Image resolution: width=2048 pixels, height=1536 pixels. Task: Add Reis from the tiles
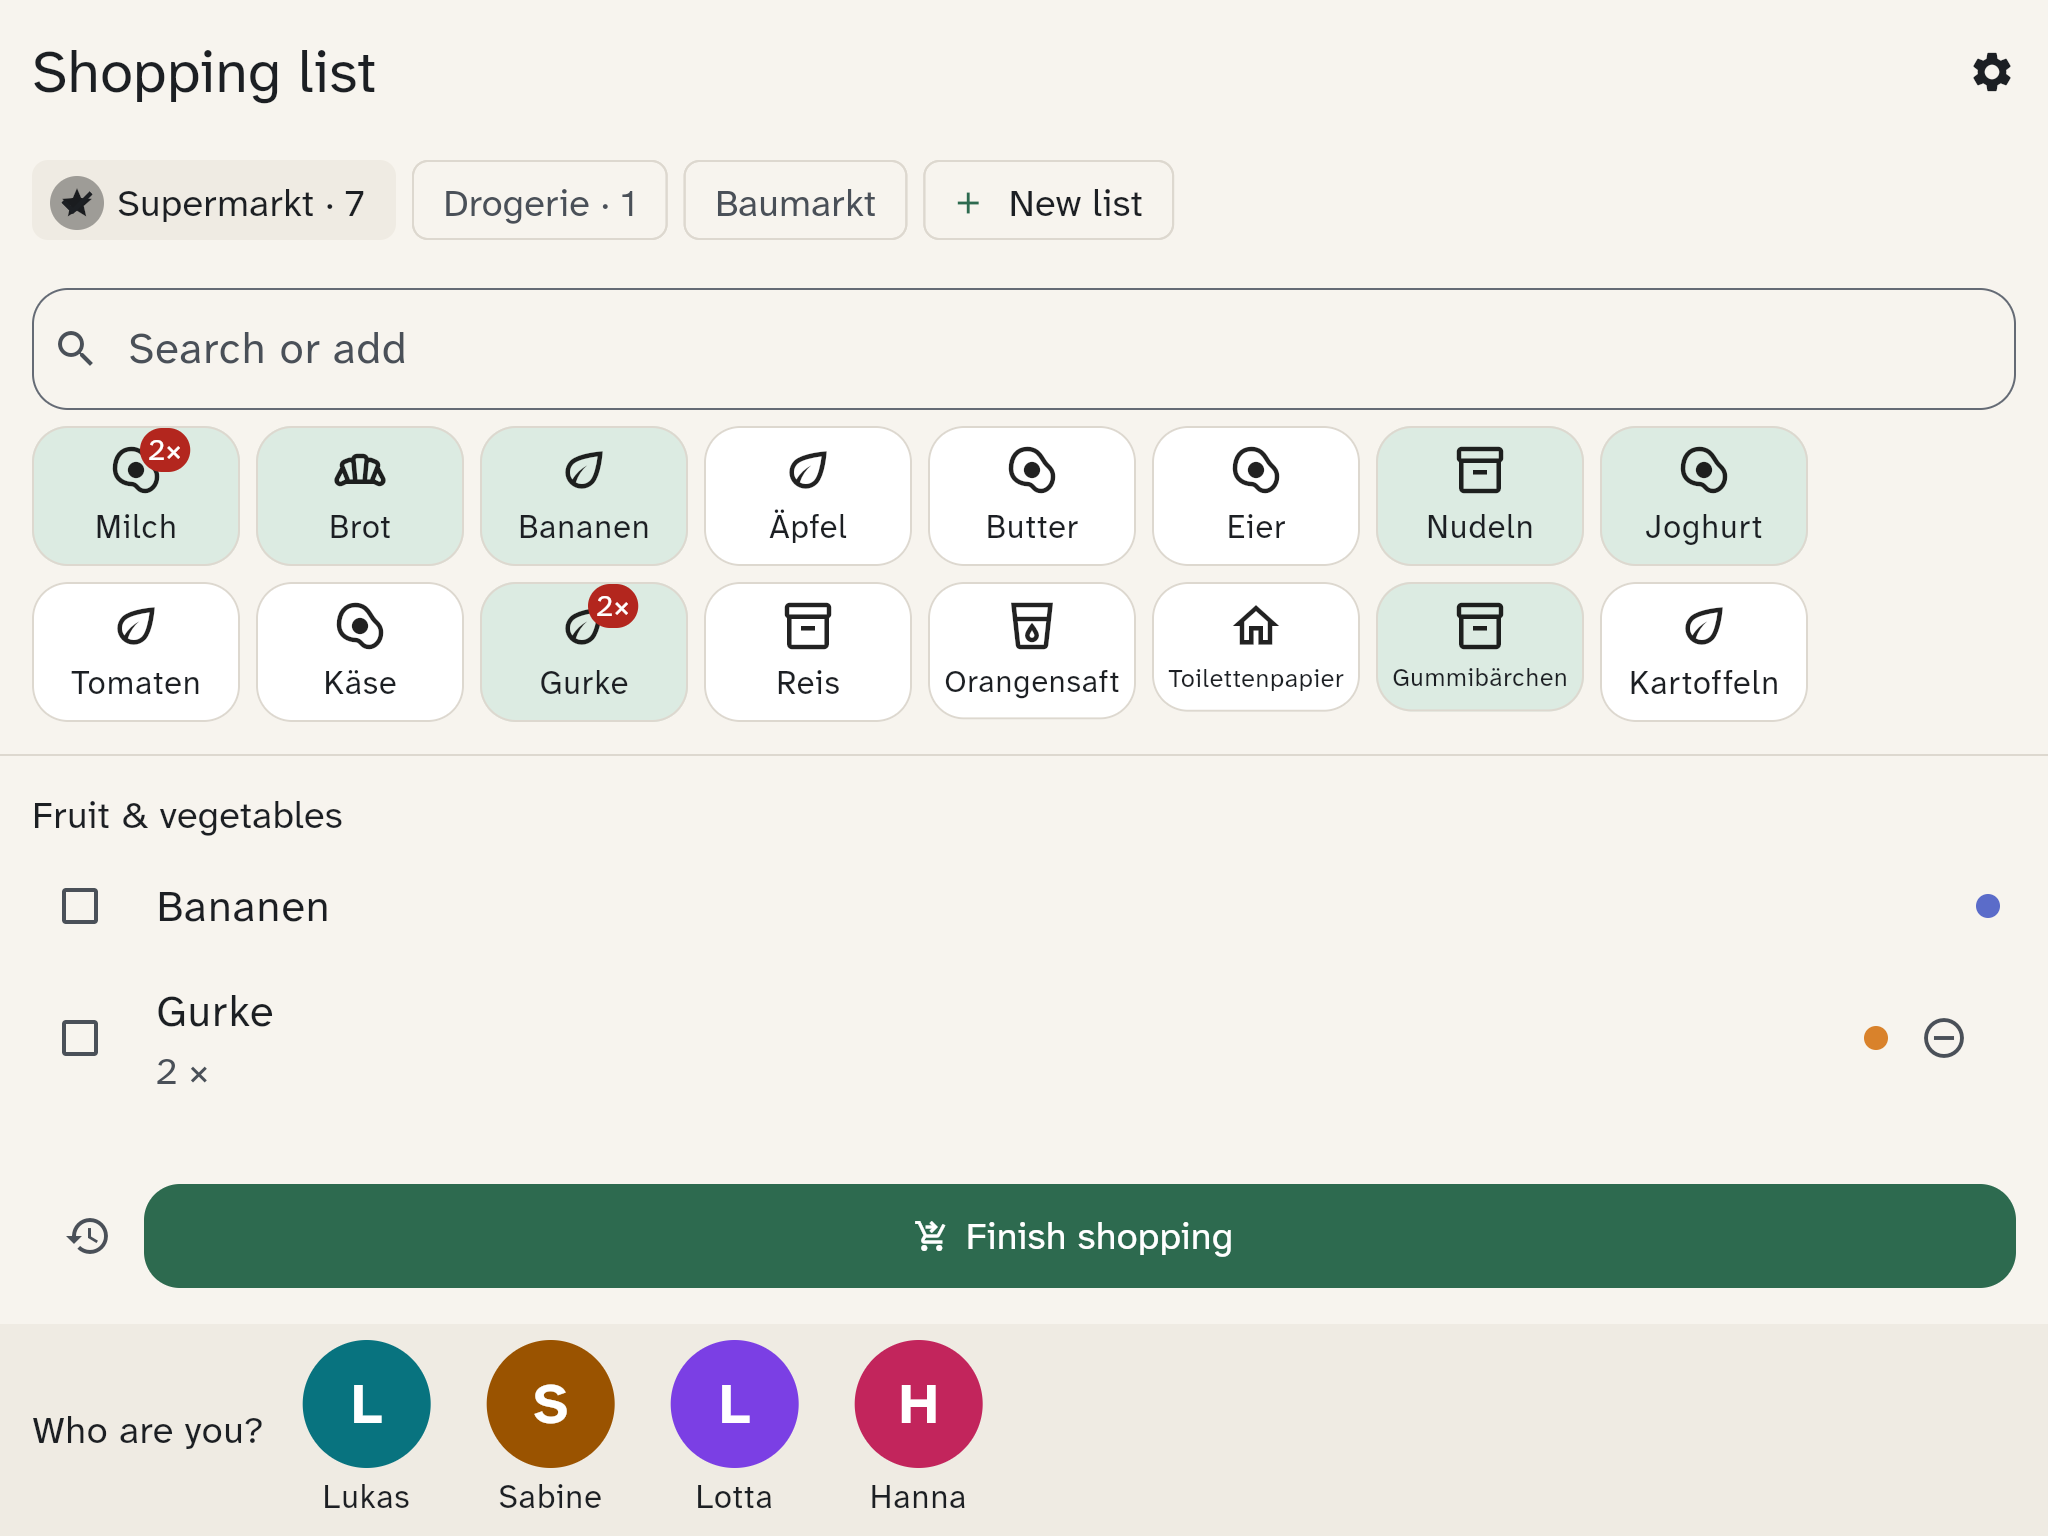(808, 652)
